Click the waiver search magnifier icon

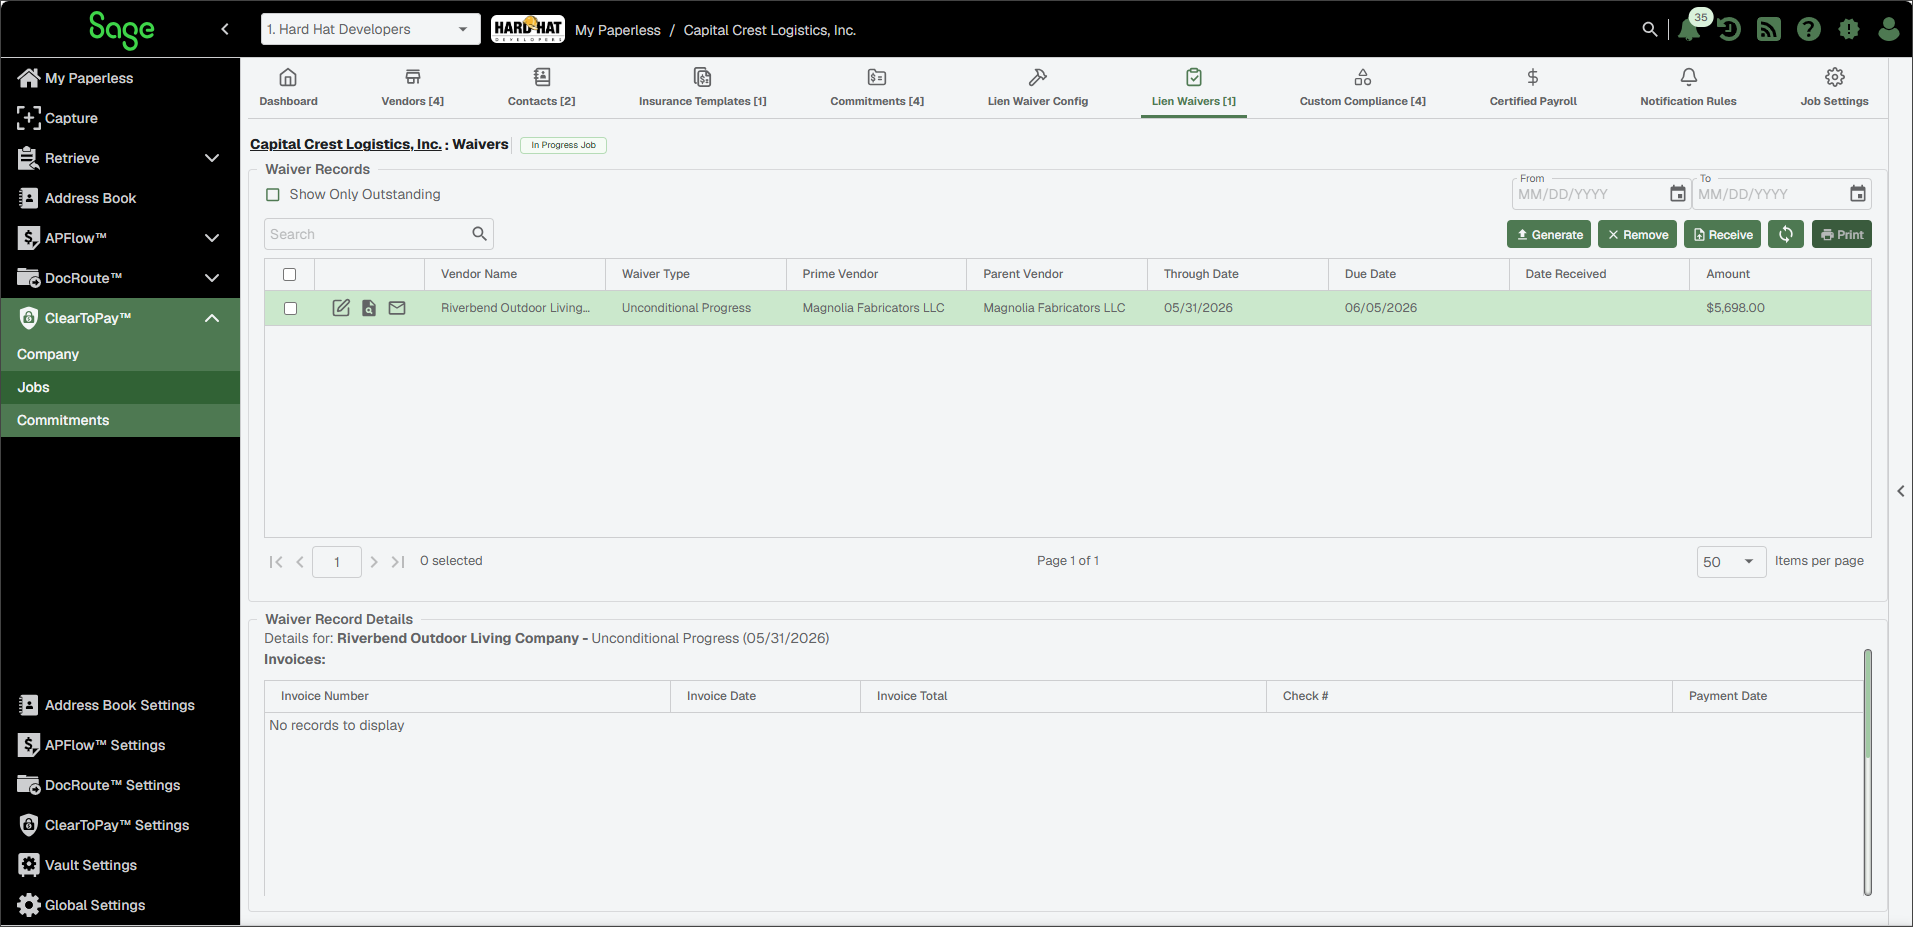tap(480, 234)
